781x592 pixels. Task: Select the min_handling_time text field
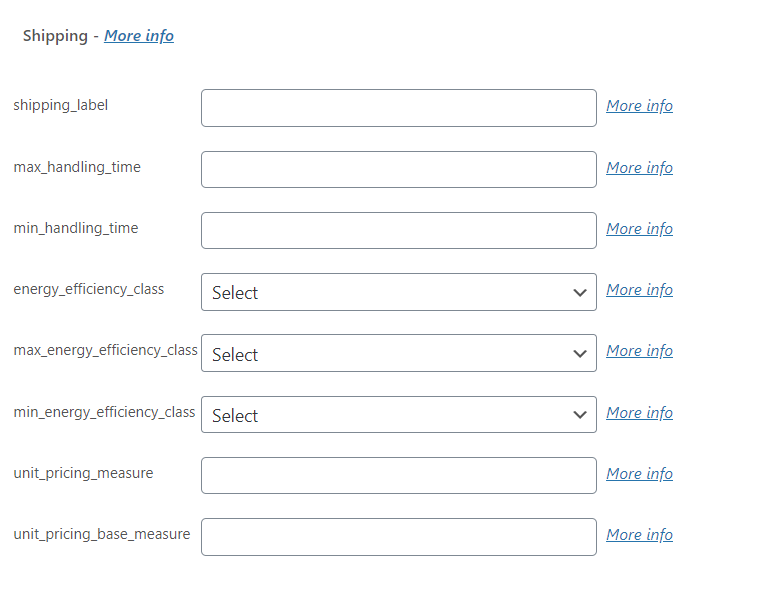point(398,231)
